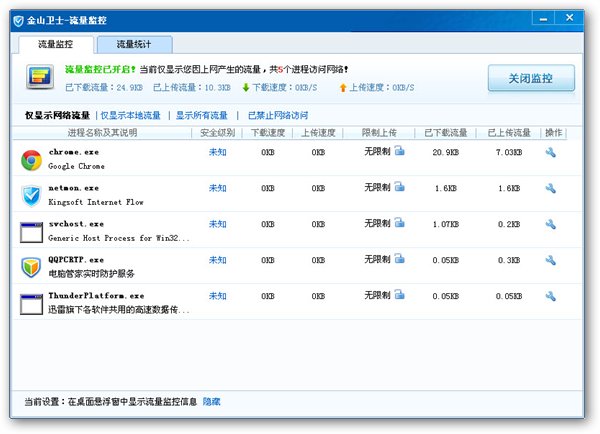Click 1.07KB downloaded value for svchost
Image resolution: width=600 pixels, height=434 pixels.
[x=446, y=224]
